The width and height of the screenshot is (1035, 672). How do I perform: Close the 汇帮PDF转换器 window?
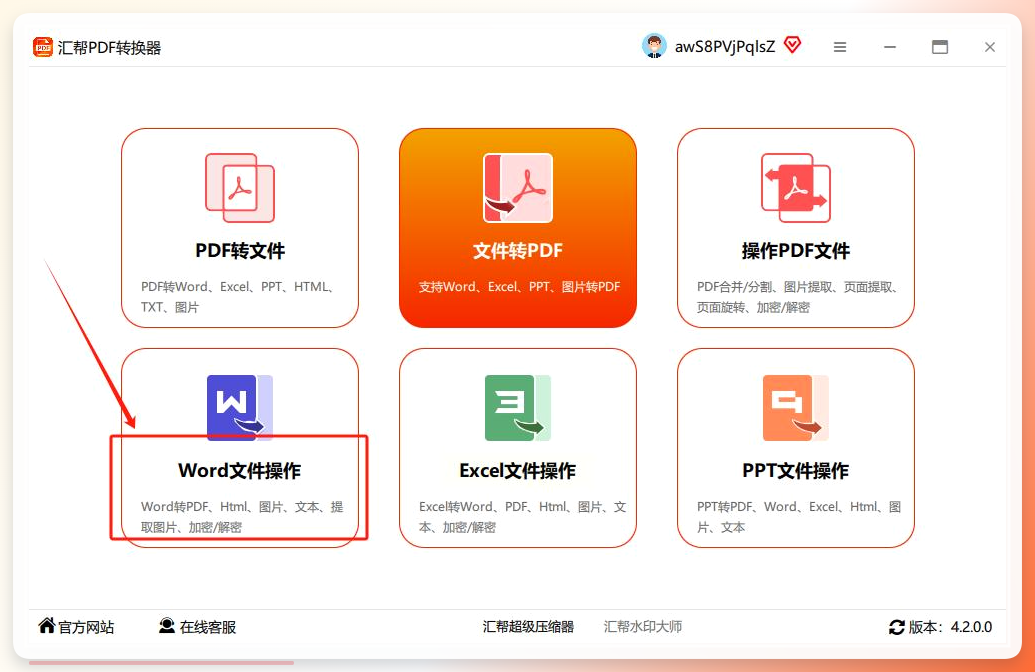989,47
